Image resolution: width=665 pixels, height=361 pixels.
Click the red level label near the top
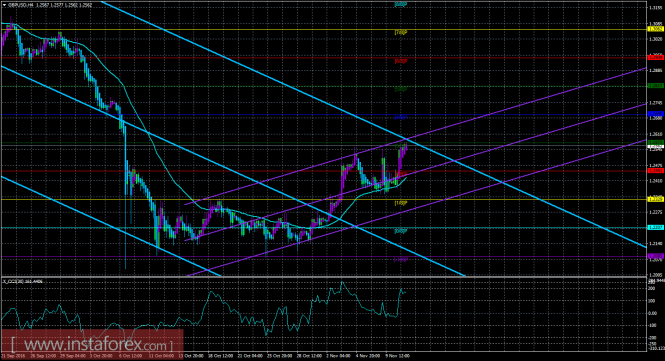(401, 61)
